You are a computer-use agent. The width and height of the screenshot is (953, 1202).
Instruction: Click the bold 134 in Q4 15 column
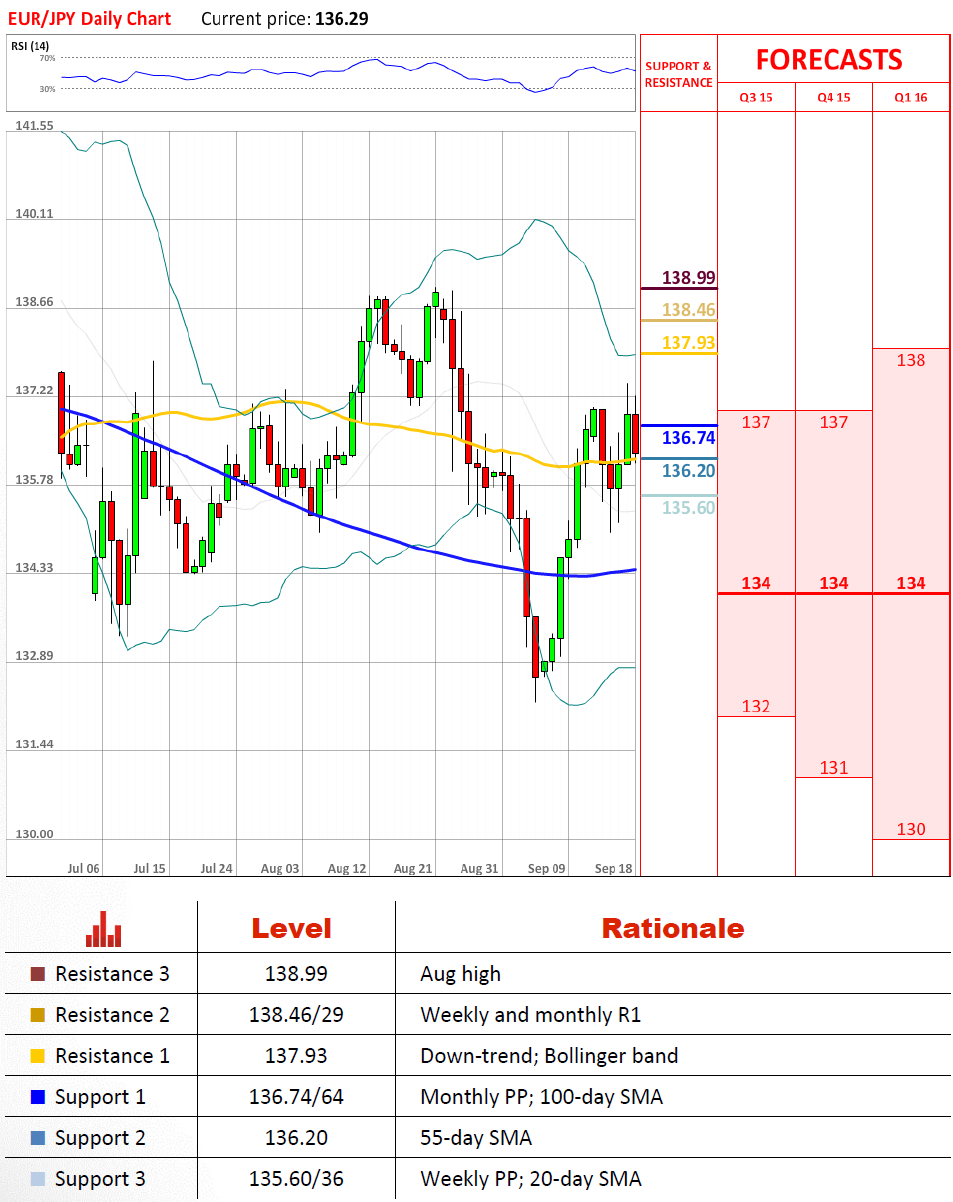(834, 583)
